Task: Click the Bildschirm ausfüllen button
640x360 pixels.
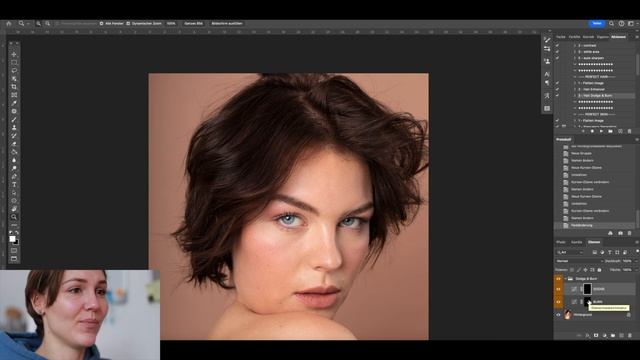Action: pyautogui.click(x=227, y=24)
